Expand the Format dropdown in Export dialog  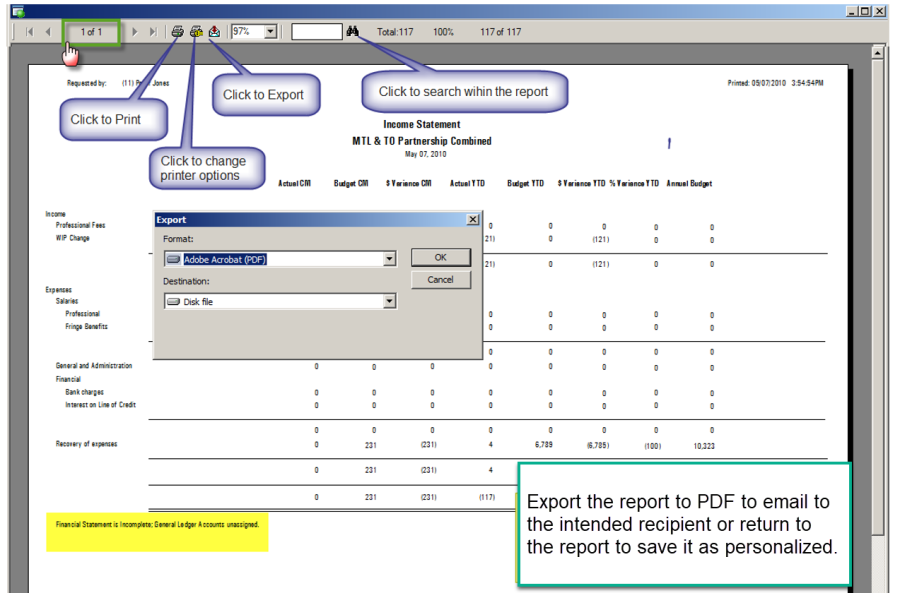(390, 259)
